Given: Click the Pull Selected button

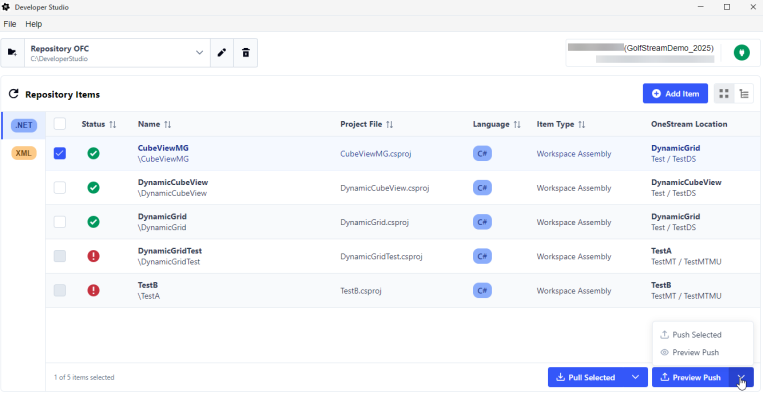Looking at the screenshot, I should click(586, 377).
